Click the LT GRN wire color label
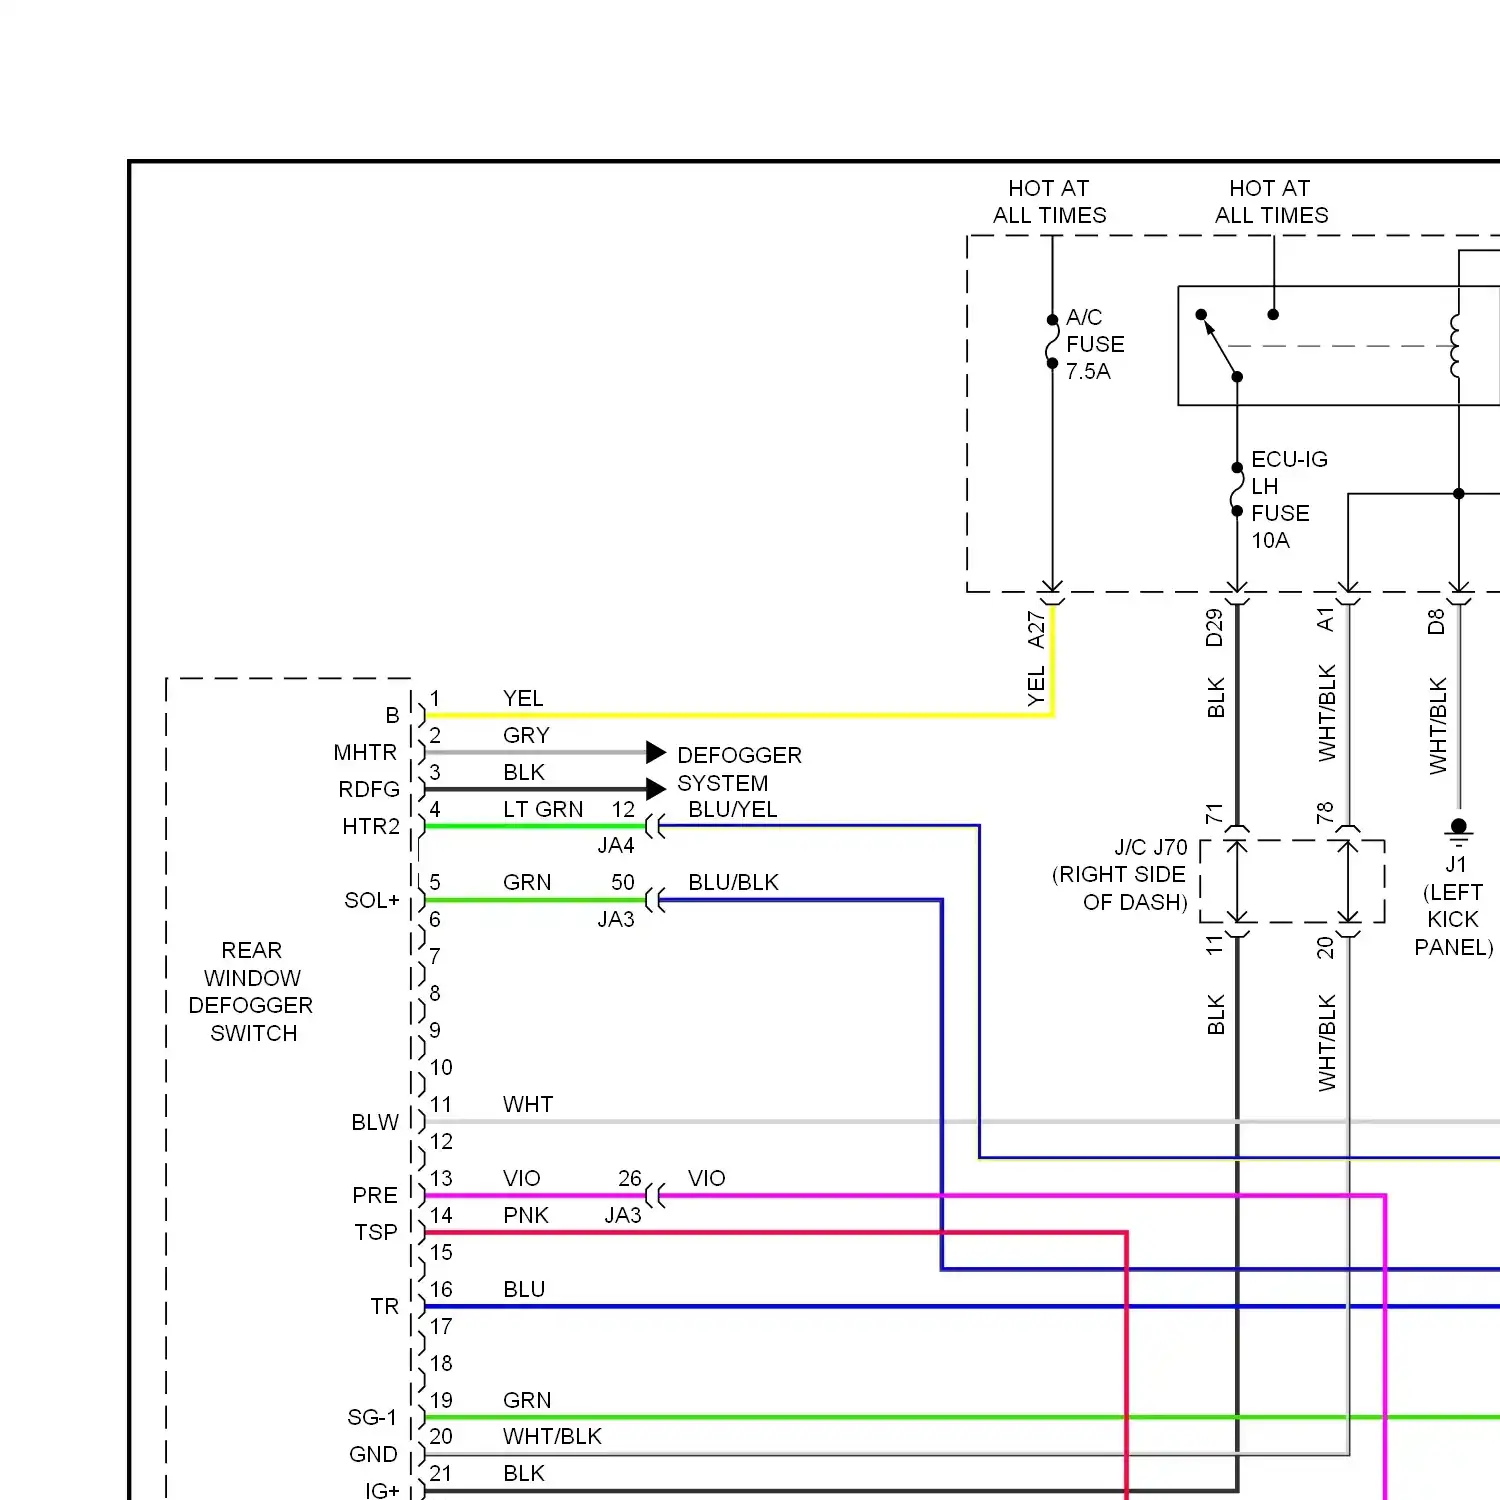 click(x=543, y=809)
